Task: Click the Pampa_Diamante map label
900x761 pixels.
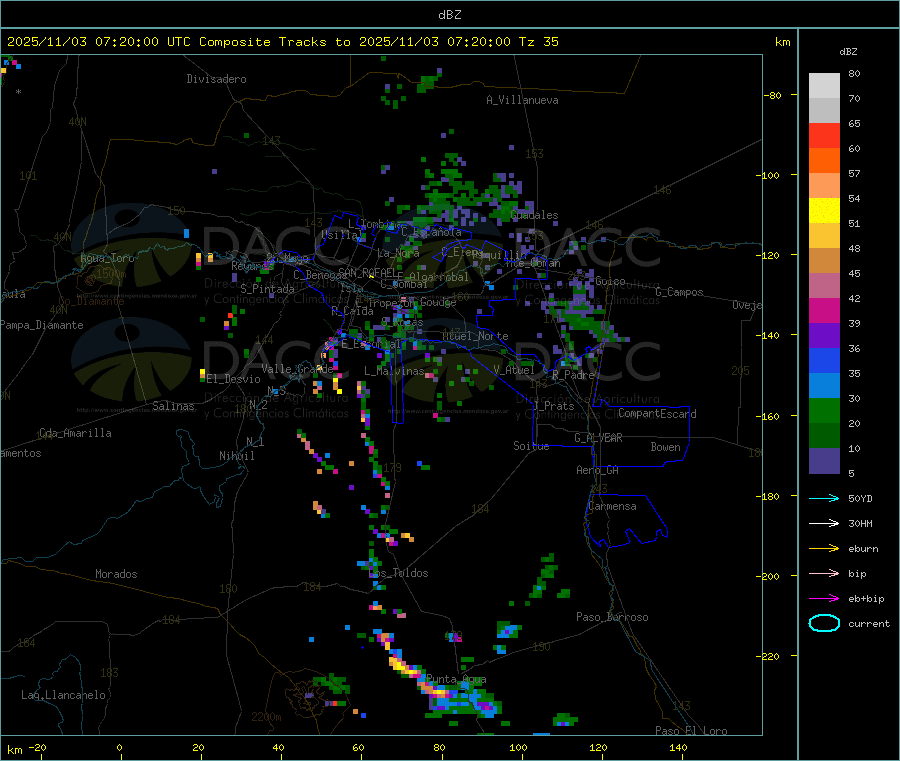Action: click(42, 325)
